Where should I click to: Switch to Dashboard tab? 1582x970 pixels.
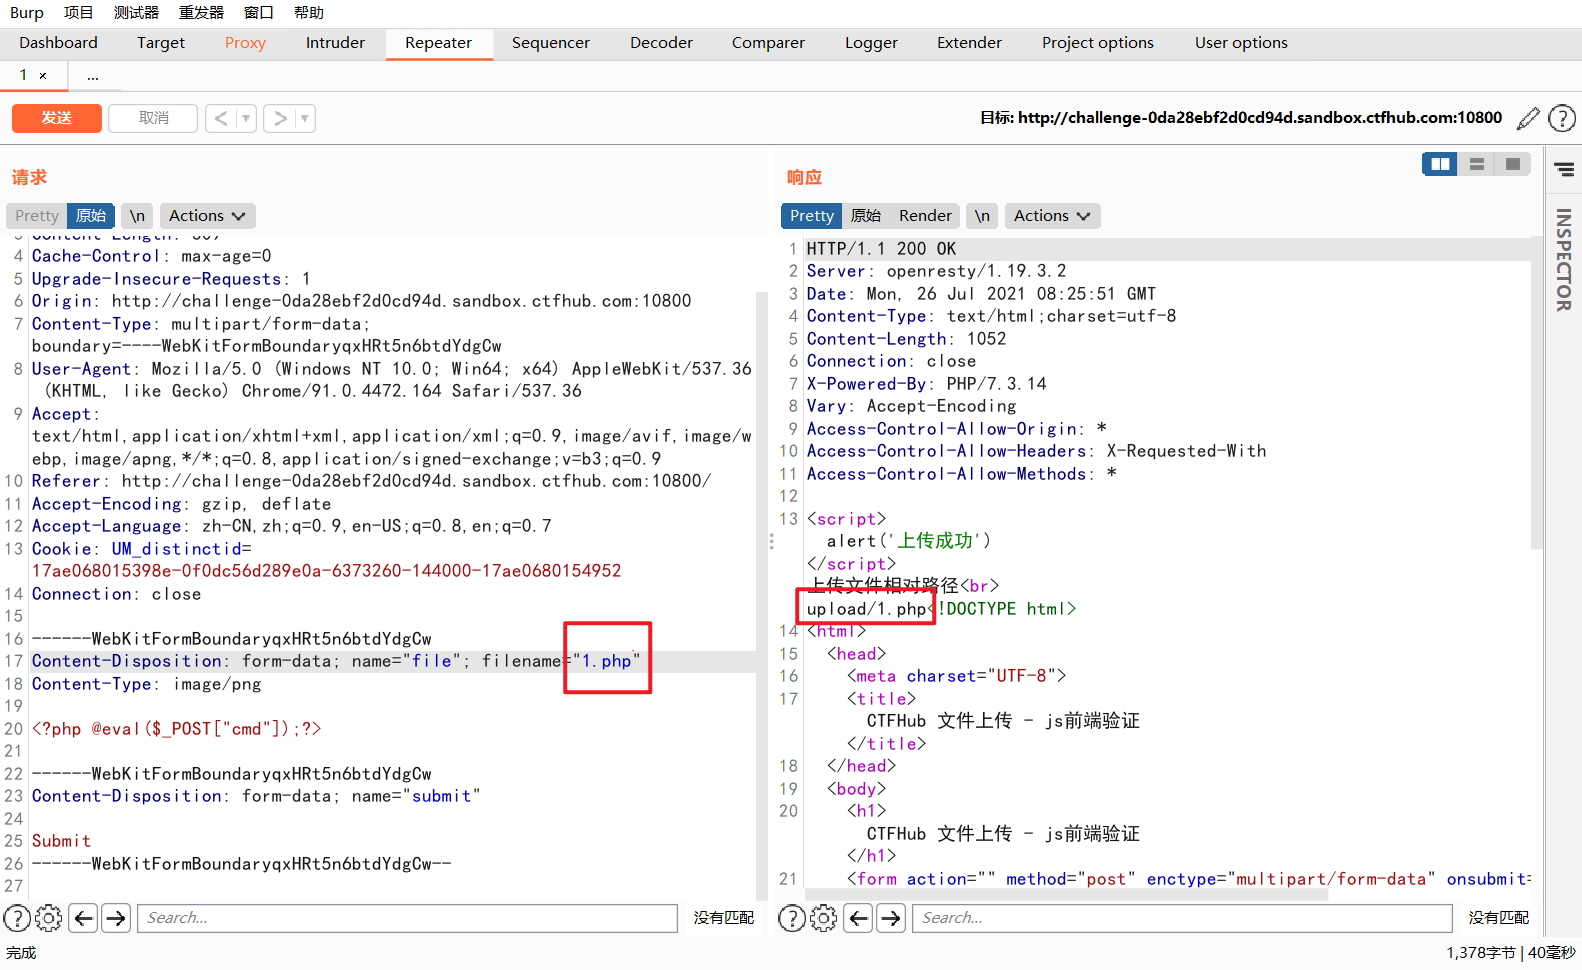tap(59, 43)
